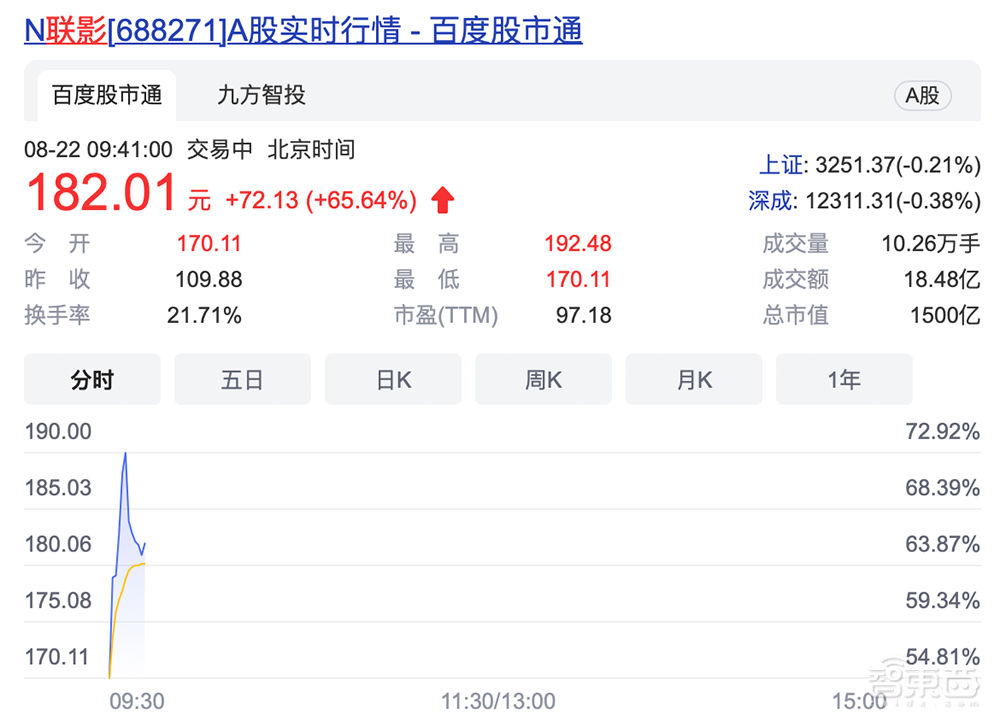Switch to the 百度股市通 tab

pyautogui.click(x=106, y=96)
